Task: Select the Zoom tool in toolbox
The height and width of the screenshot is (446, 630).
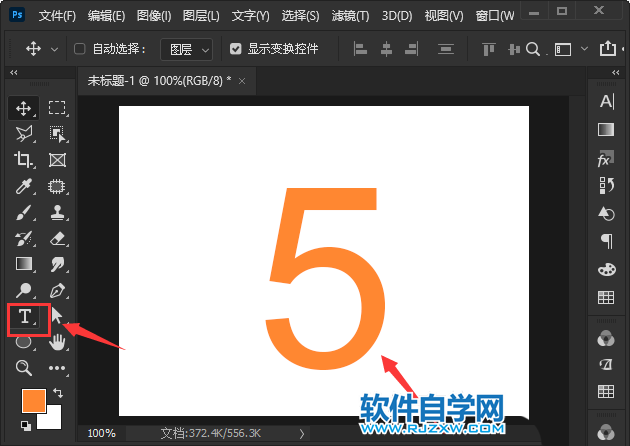Action: (x=24, y=368)
